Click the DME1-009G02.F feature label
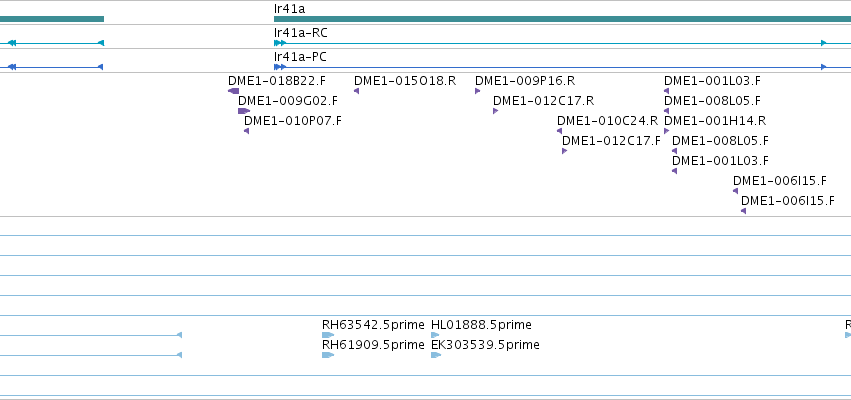Screen dimensions: 851x400 click(288, 101)
